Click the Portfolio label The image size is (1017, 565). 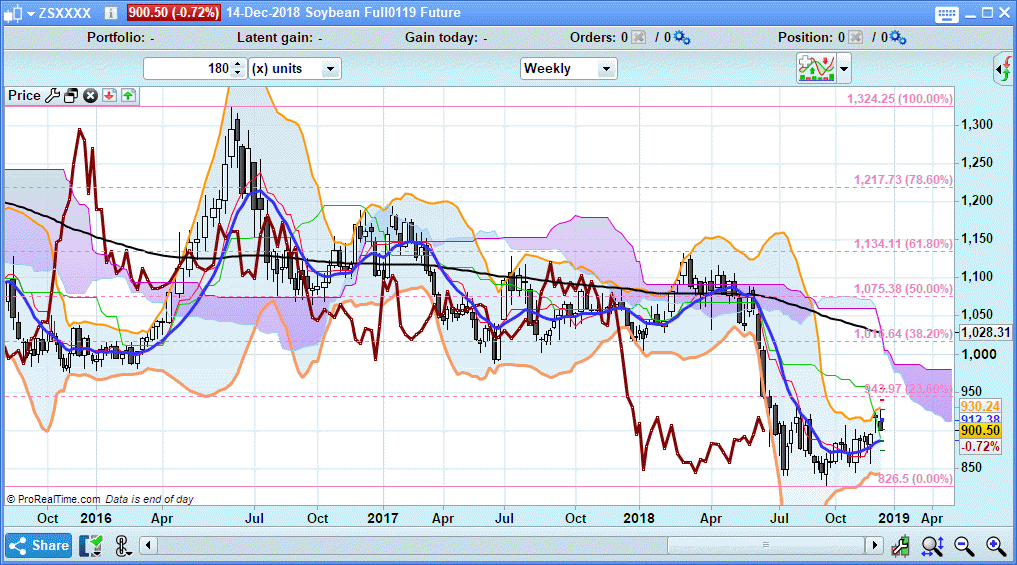click(x=116, y=38)
